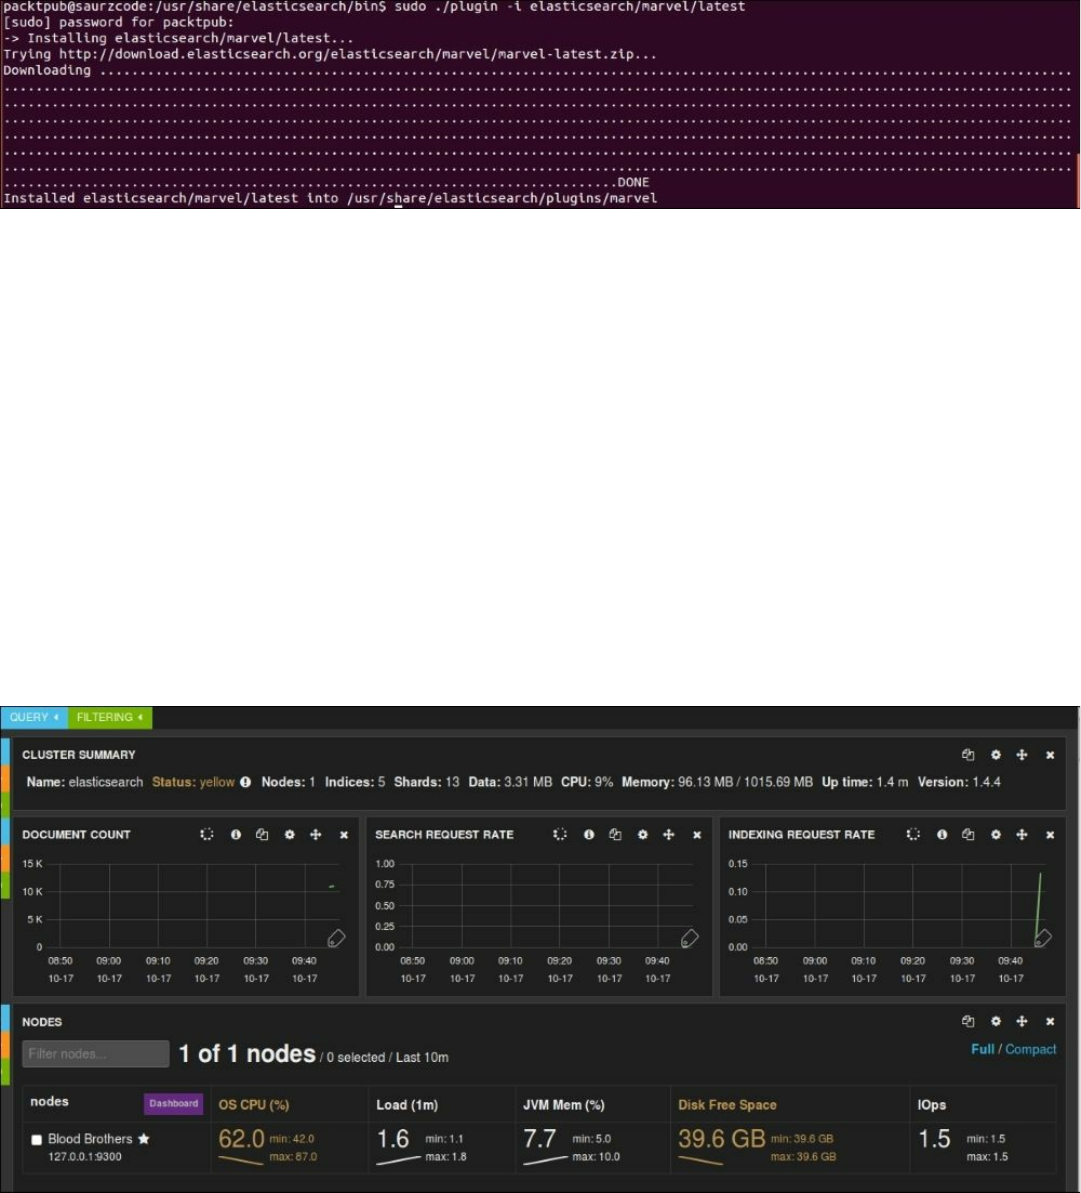Open Nodes panel settings gear

pos(996,1022)
